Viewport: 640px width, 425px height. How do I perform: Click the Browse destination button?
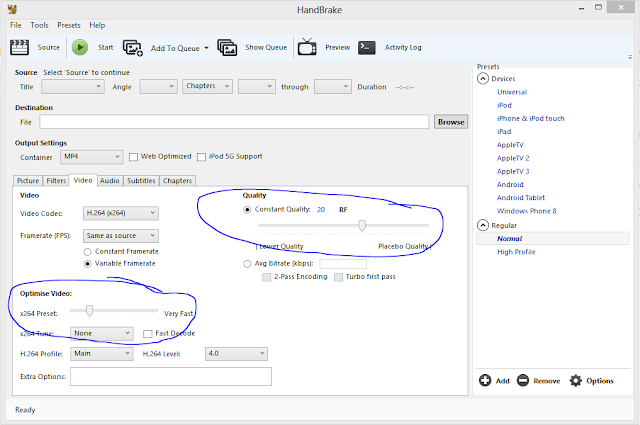[x=451, y=122]
